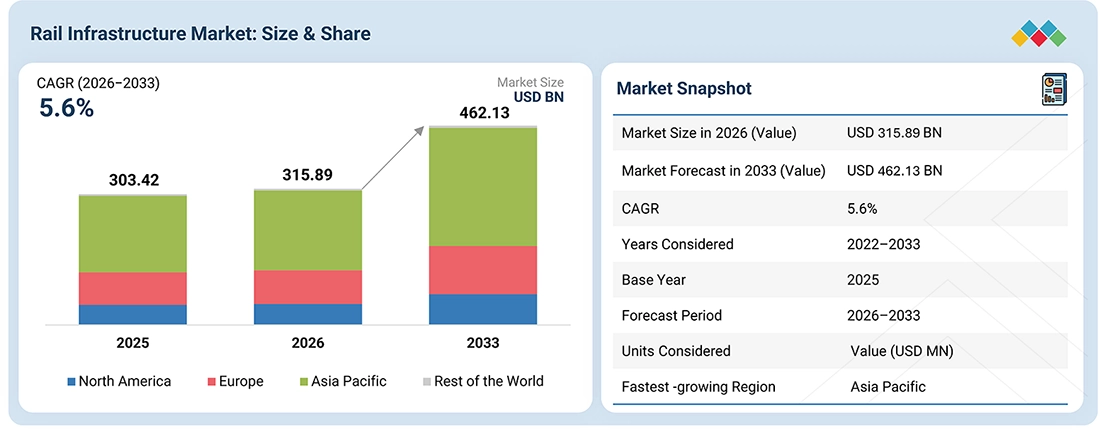Click the North America blue legend swatch

(71, 382)
